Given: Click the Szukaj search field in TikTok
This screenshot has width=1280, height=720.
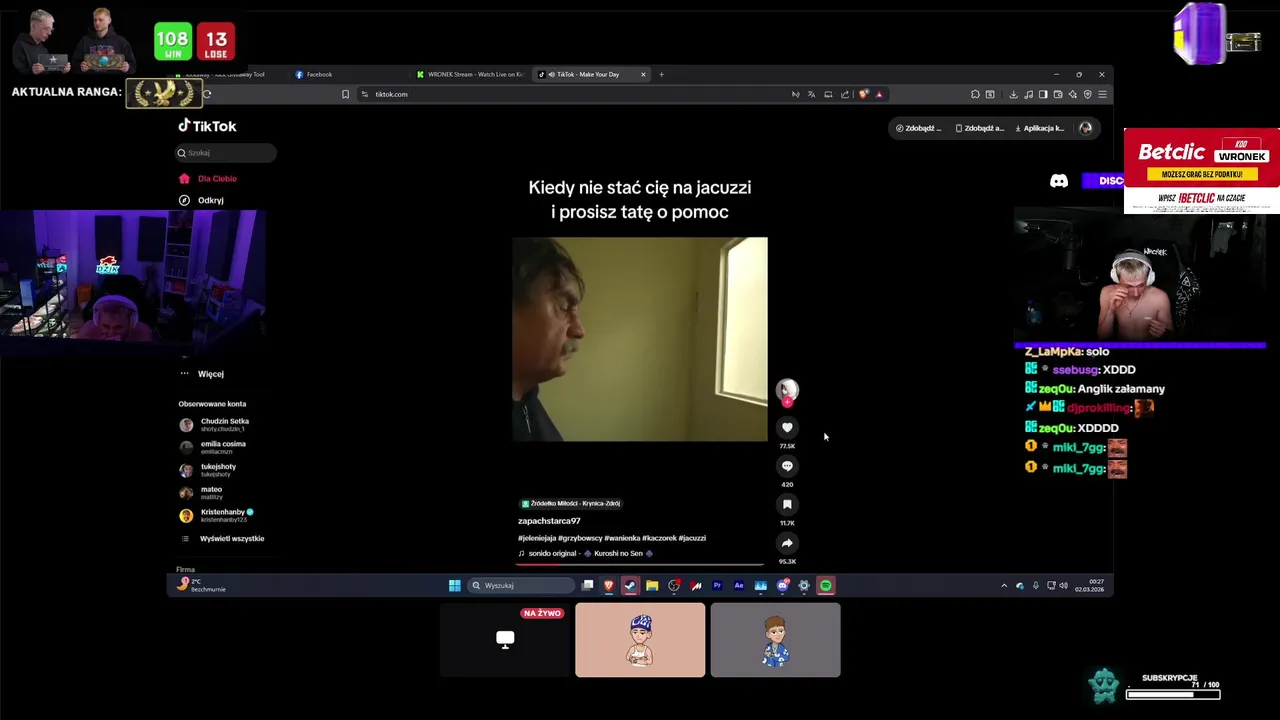Looking at the screenshot, I should tap(225, 153).
